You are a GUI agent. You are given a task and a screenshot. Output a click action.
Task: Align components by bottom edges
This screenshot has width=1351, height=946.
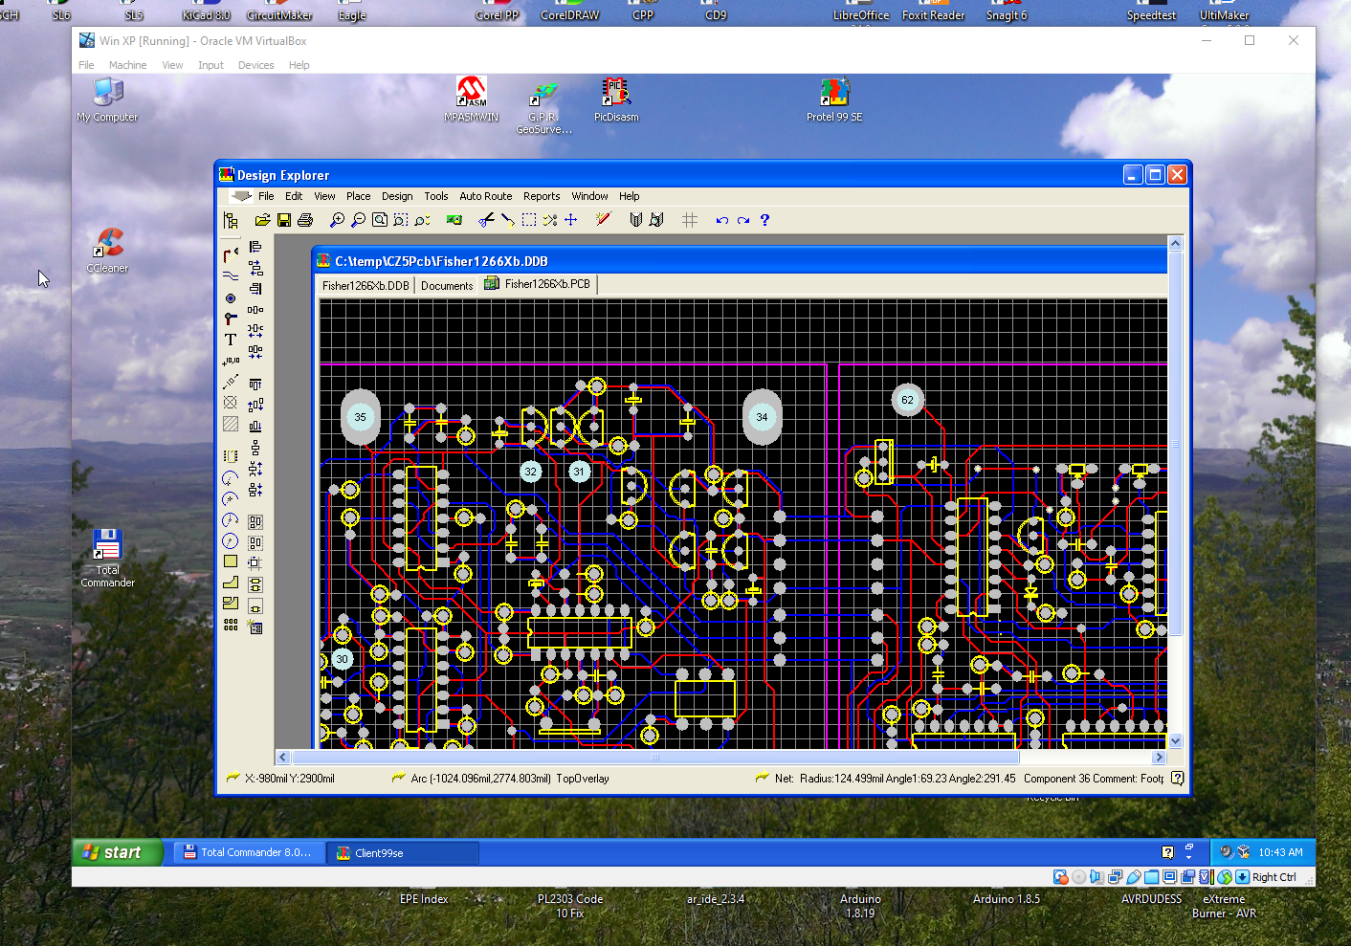[x=255, y=426]
